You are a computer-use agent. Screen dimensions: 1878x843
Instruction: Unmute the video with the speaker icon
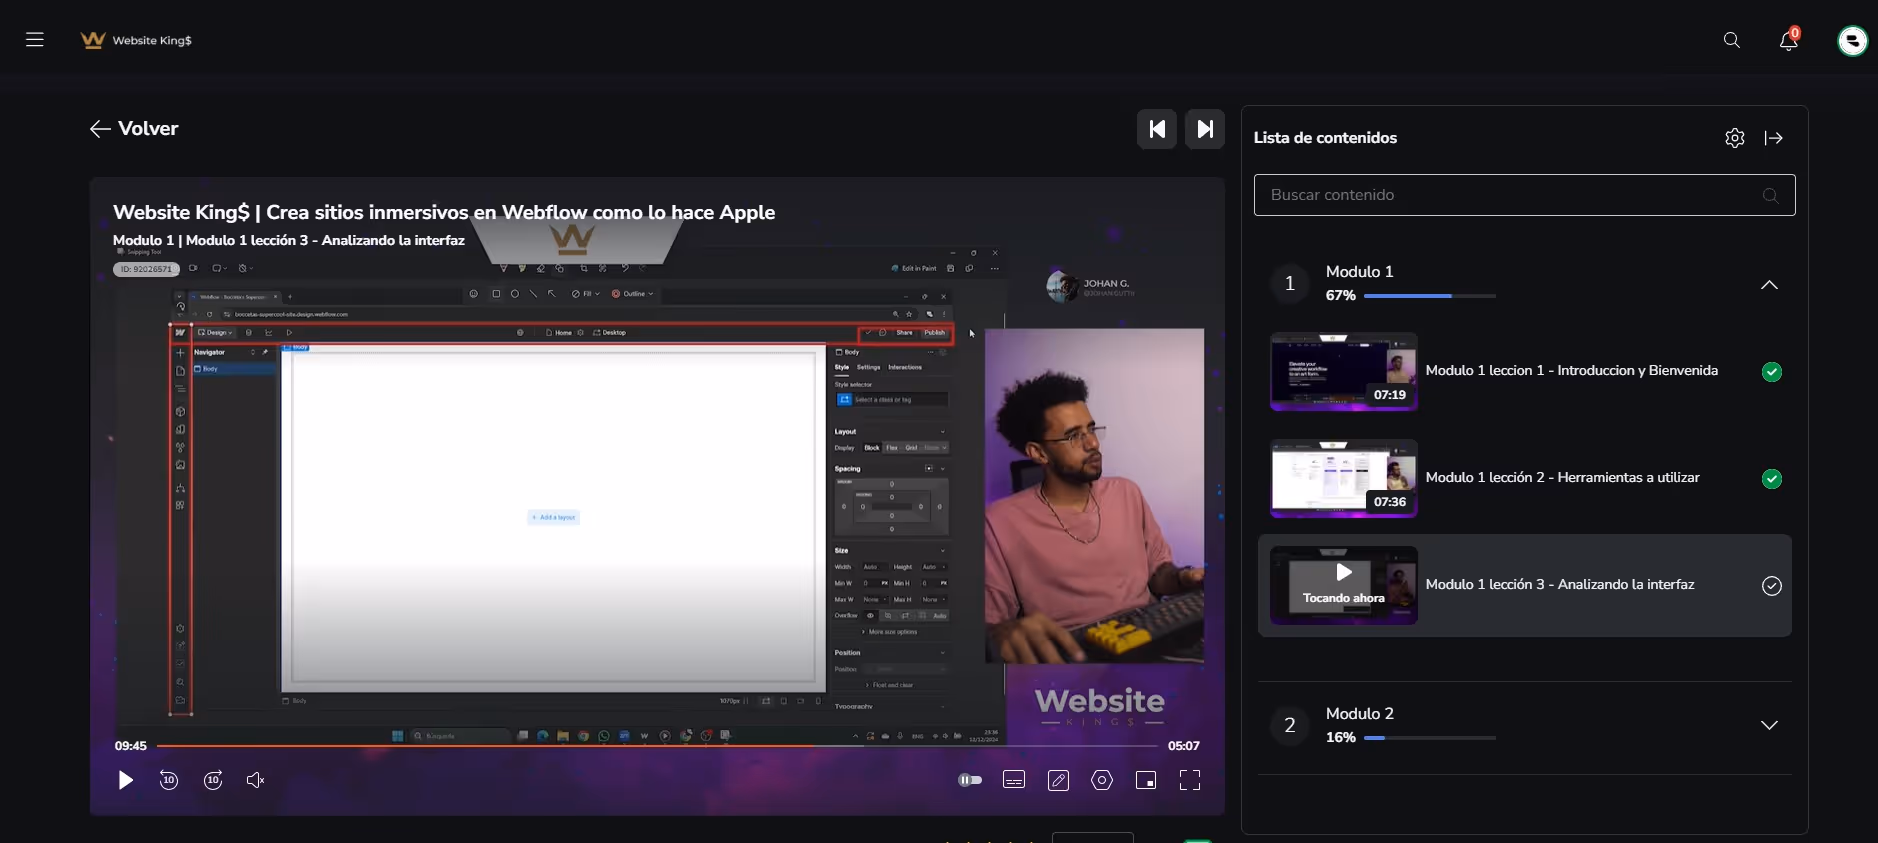pyautogui.click(x=256, y=780)
